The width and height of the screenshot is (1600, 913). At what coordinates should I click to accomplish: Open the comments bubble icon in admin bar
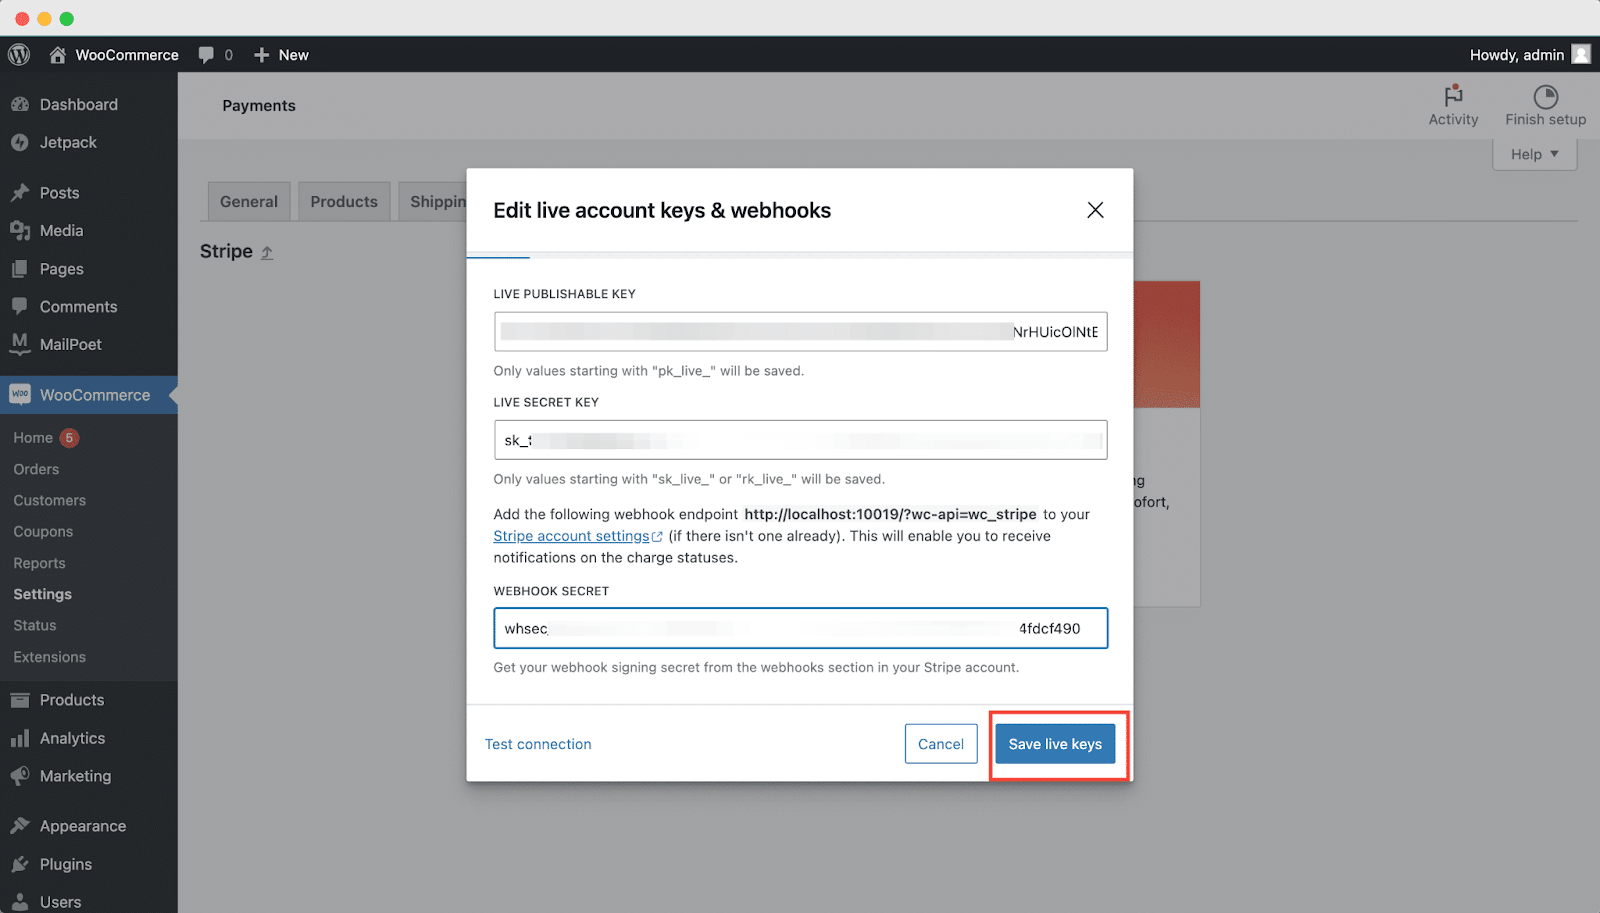click(206, 55)
